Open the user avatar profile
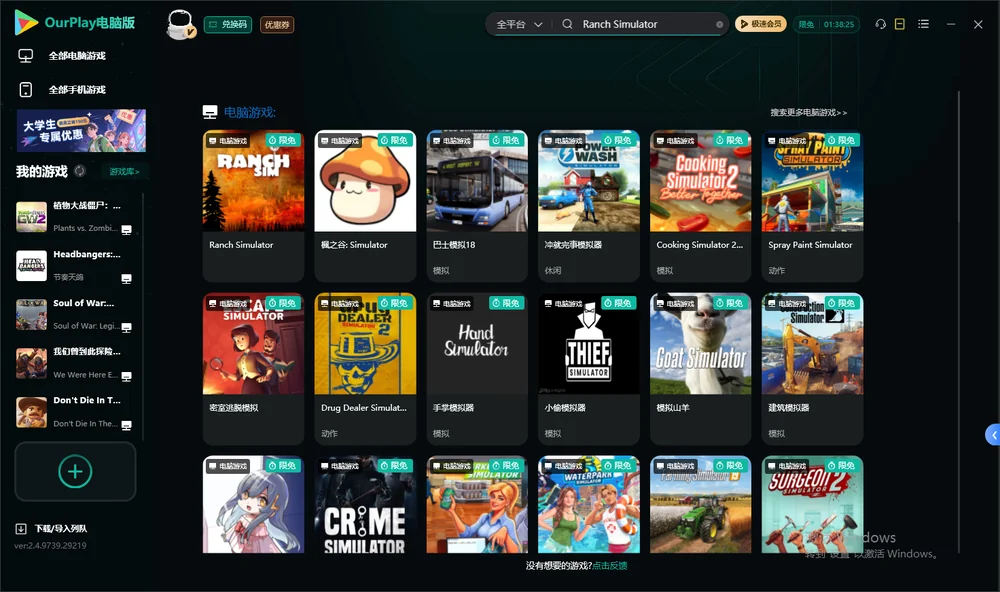 [x=180, y=24]
